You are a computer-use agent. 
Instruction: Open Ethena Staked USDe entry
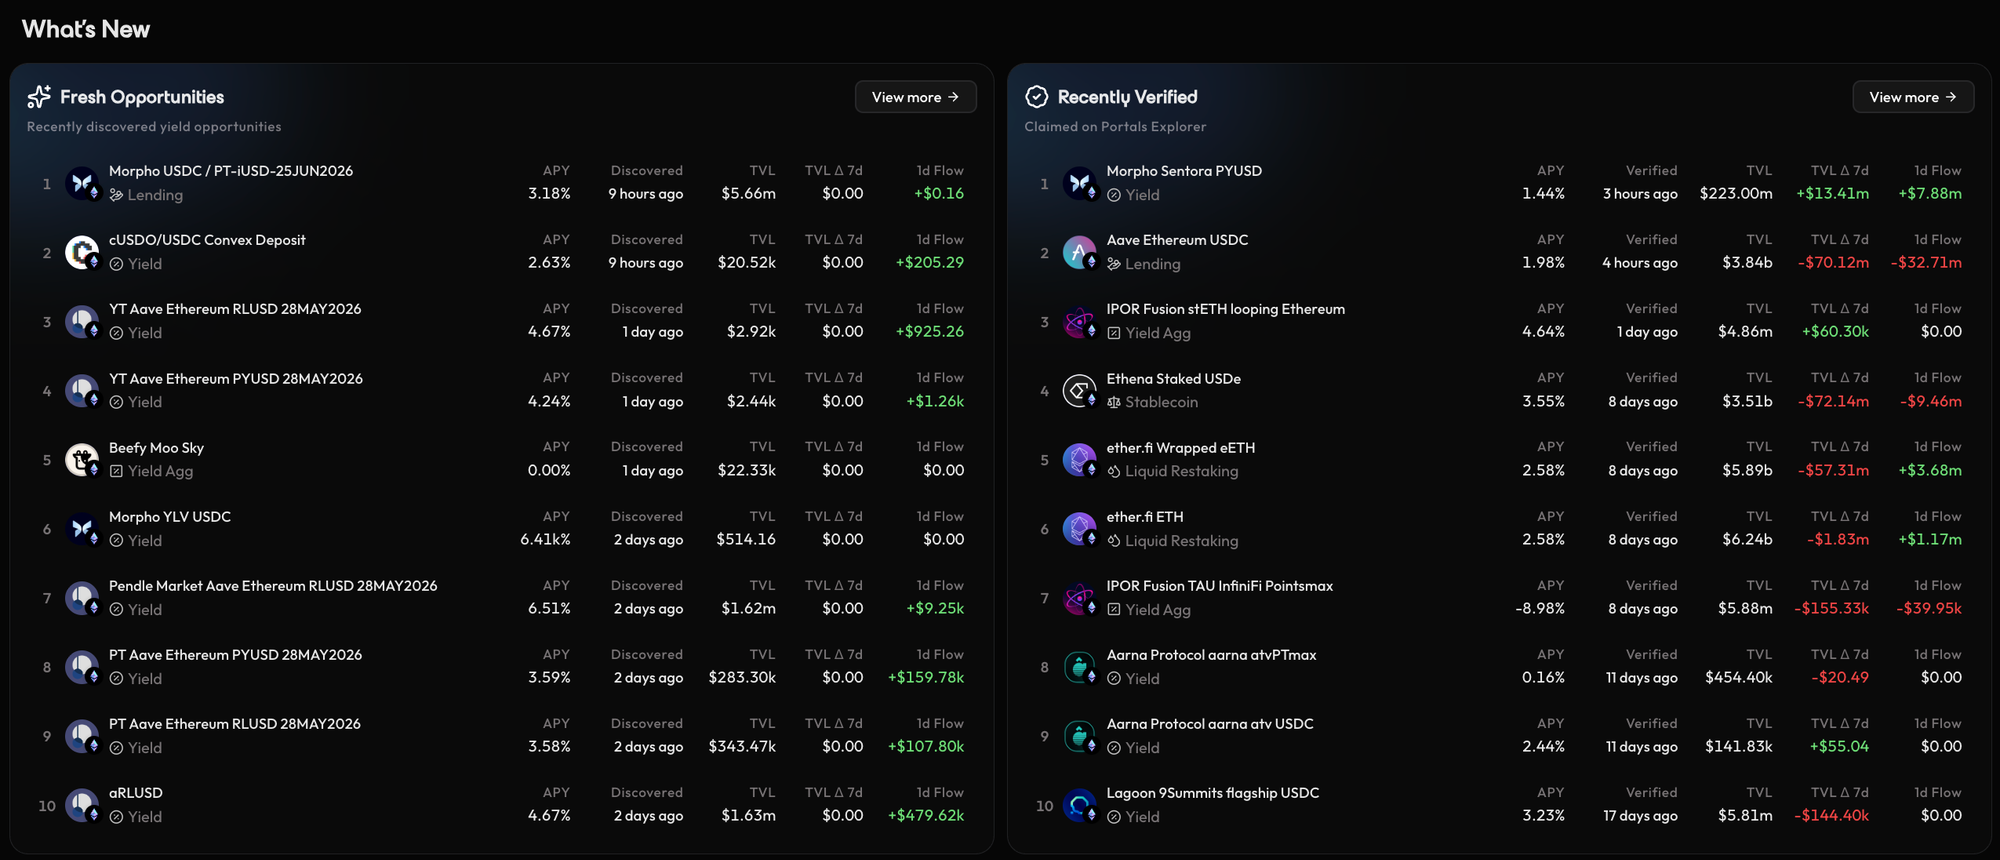coord(1173,379)
